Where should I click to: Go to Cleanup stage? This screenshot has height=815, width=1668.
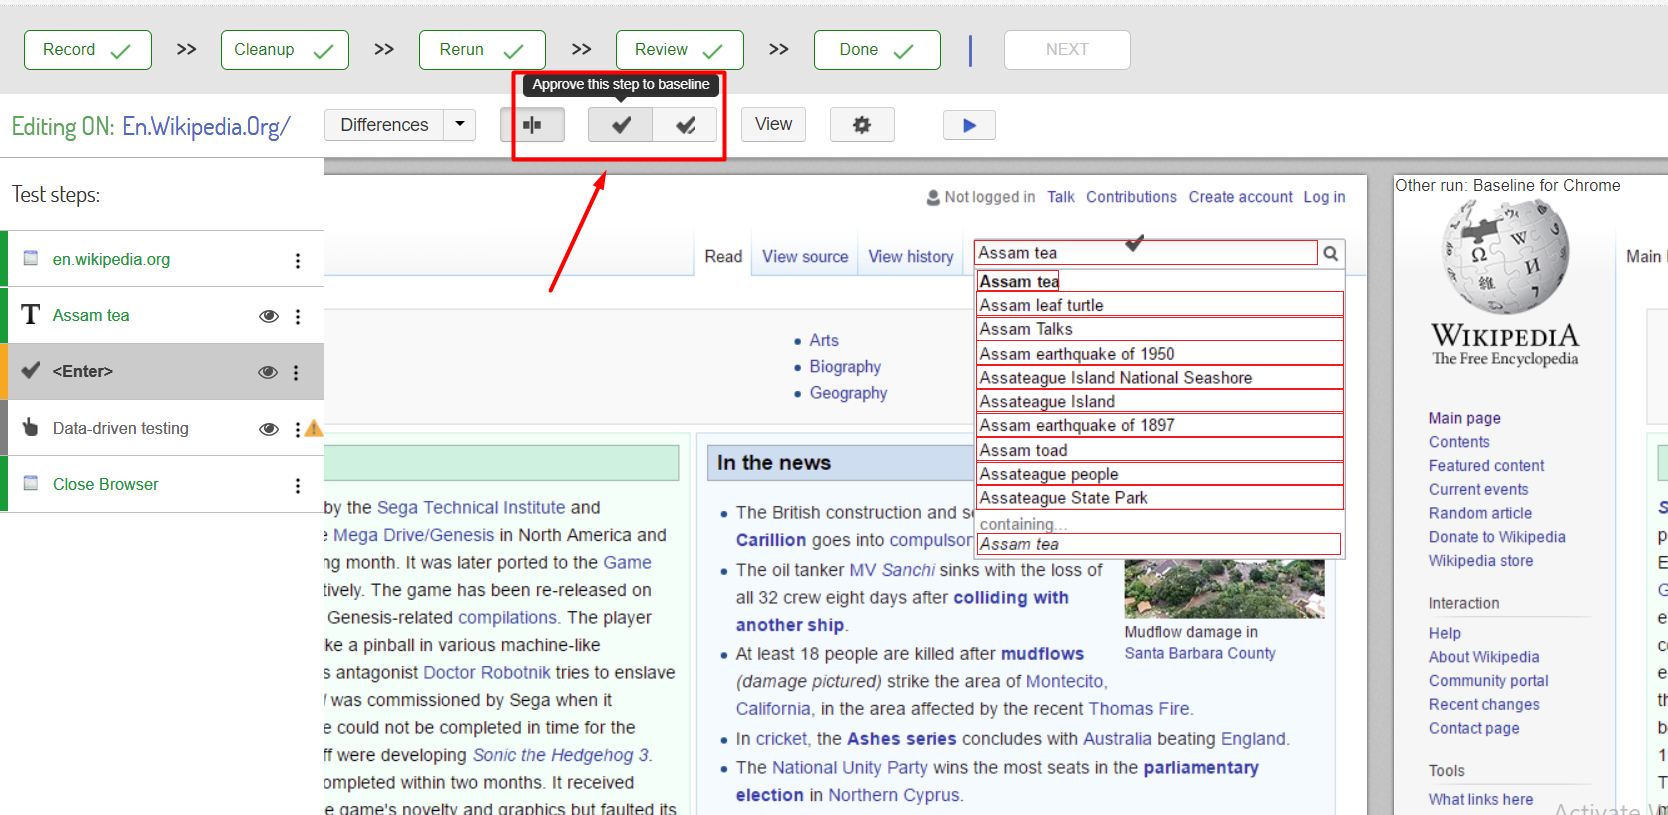pyautogui.click(x=285, y=50)
